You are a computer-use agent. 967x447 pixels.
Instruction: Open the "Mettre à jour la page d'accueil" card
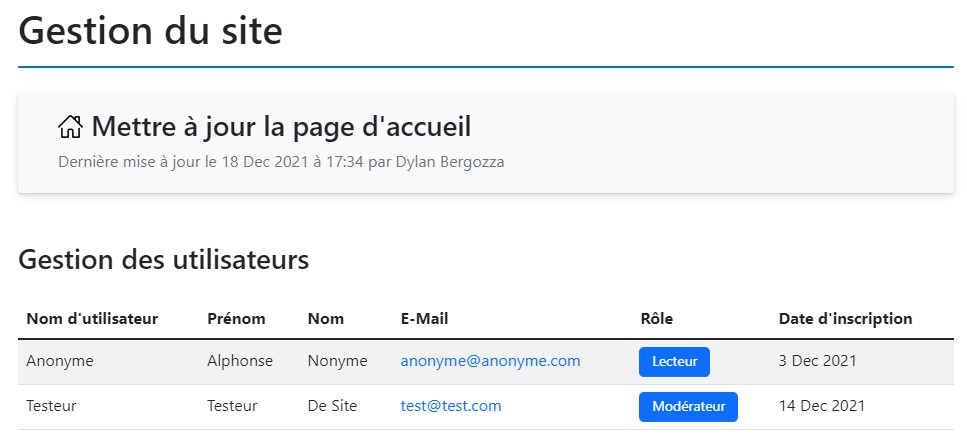point(281,128)
